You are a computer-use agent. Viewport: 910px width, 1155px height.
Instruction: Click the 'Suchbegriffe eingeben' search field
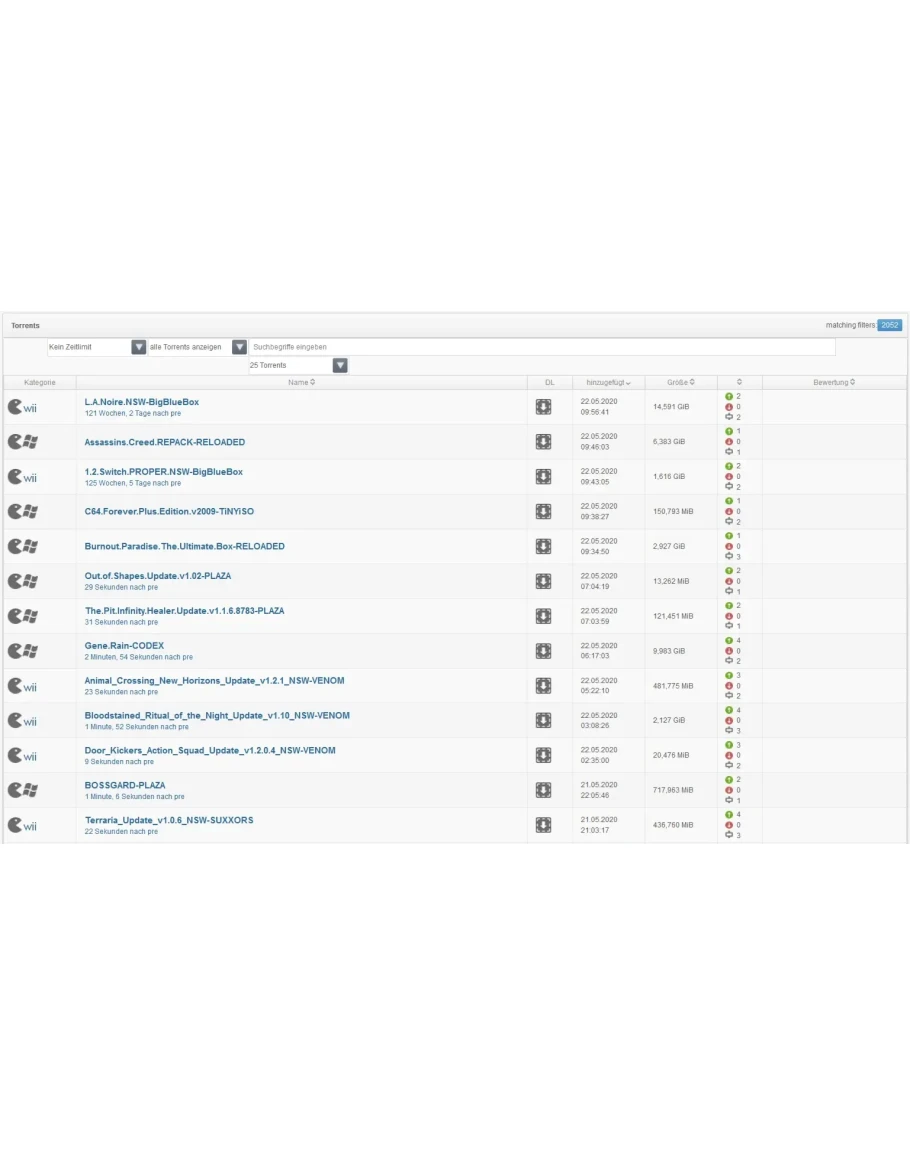pos(542,347)
